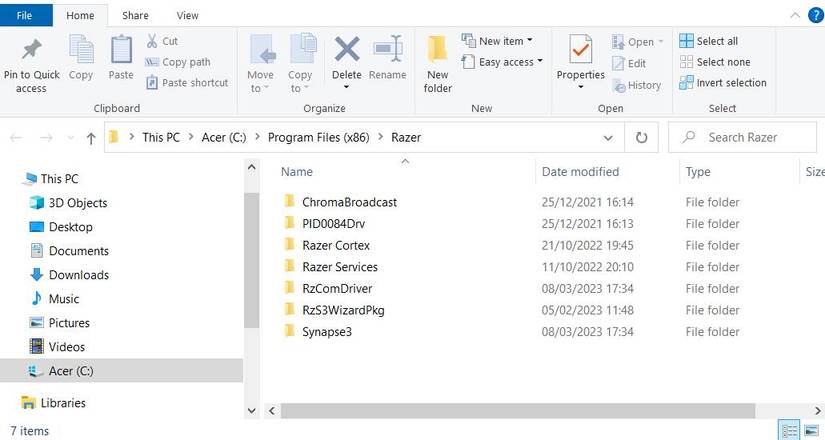This screenshot has height=440, width=825.
Task: Expand address bar history dropdown
Action: tap(608, 138)
